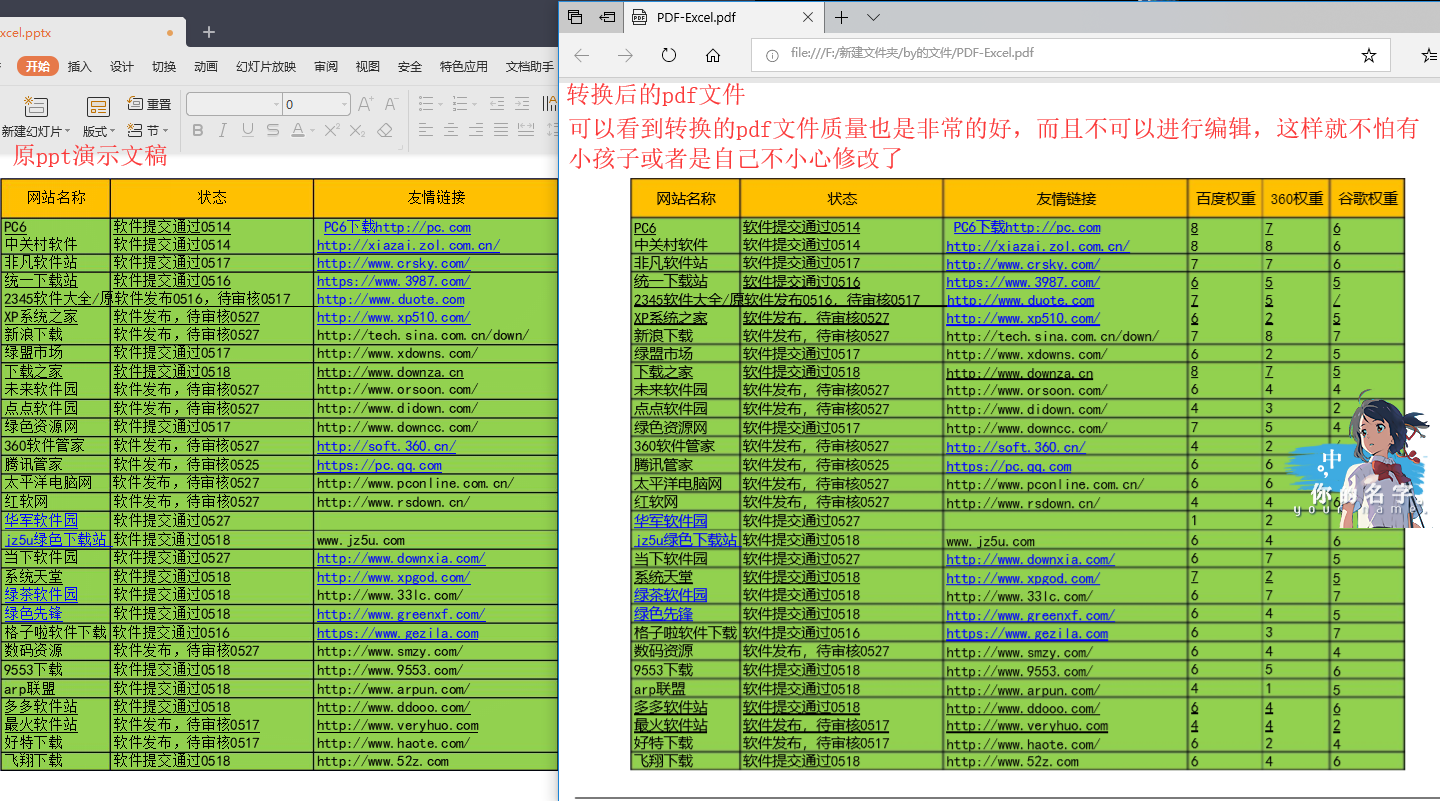Click the Edge forward arrow
Screen dimensions: 1440x801
(x=625, y=55)
